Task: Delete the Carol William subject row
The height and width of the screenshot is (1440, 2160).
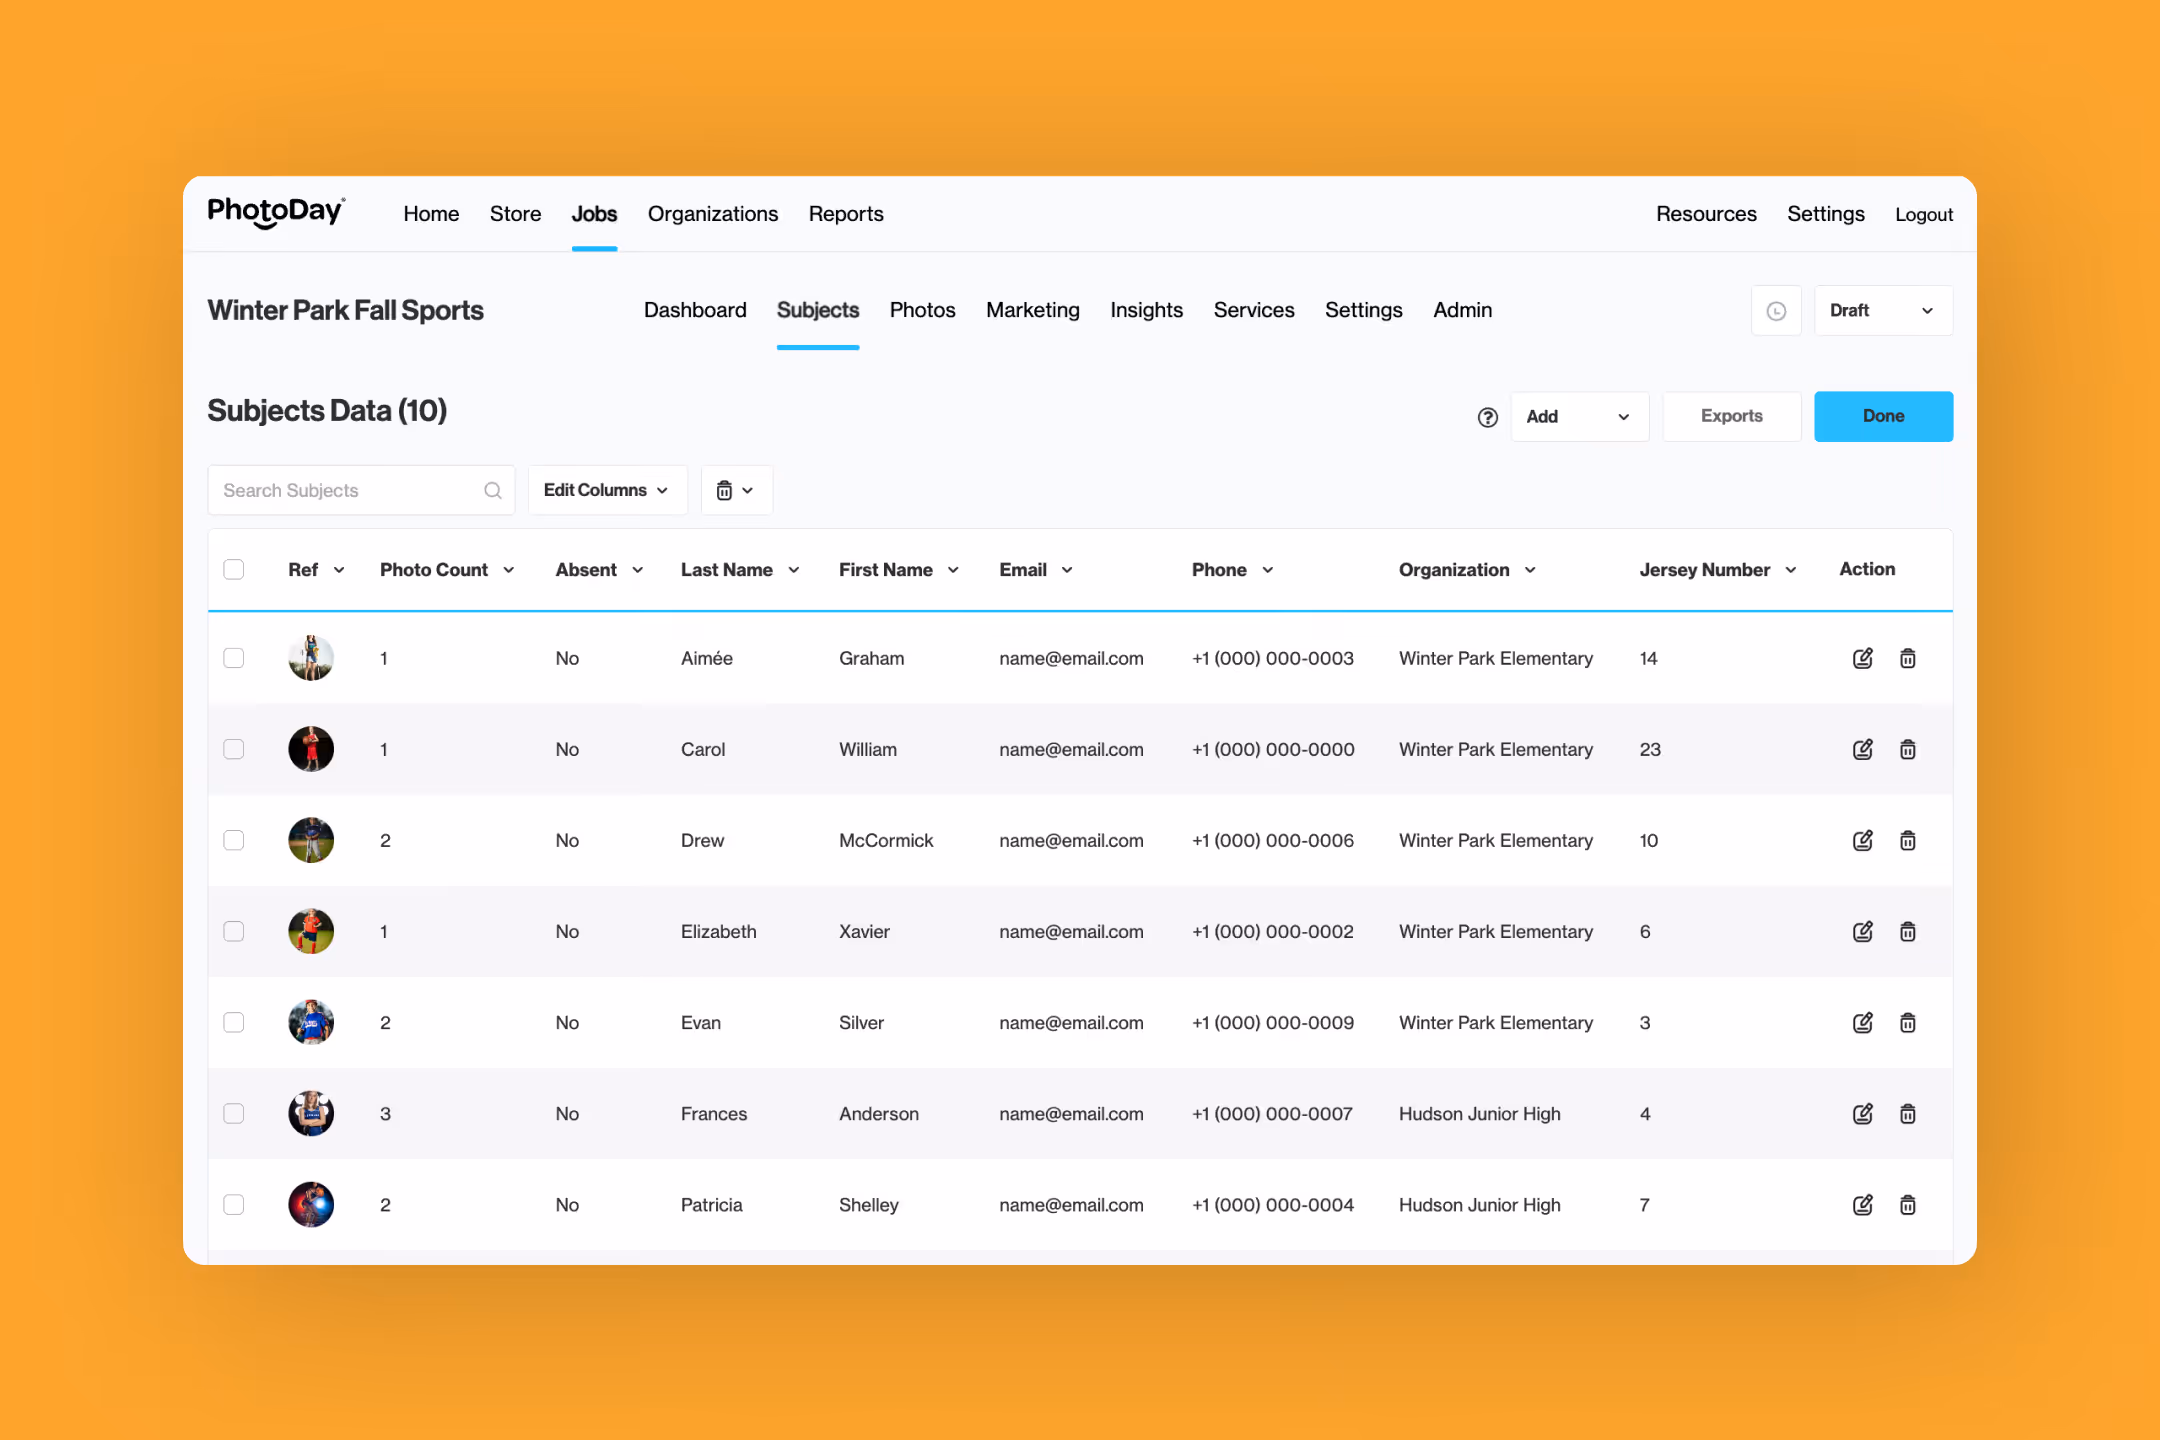Action: [1907, 749]
